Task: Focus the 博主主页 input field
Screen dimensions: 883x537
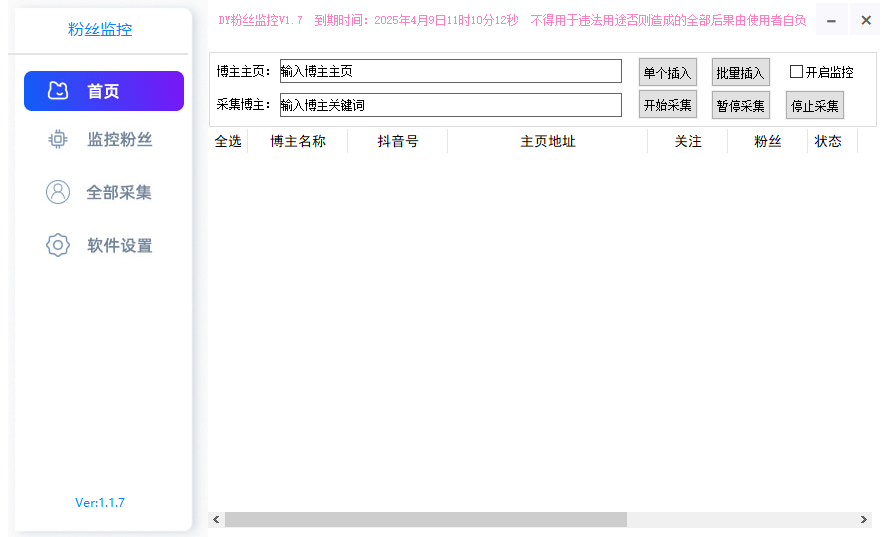Action: point(450,72)
